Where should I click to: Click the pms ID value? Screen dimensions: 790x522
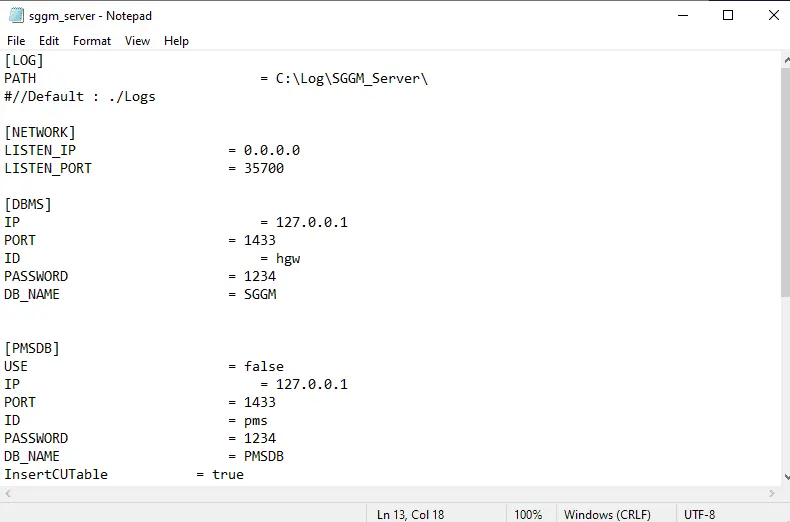tap(255, 421)
